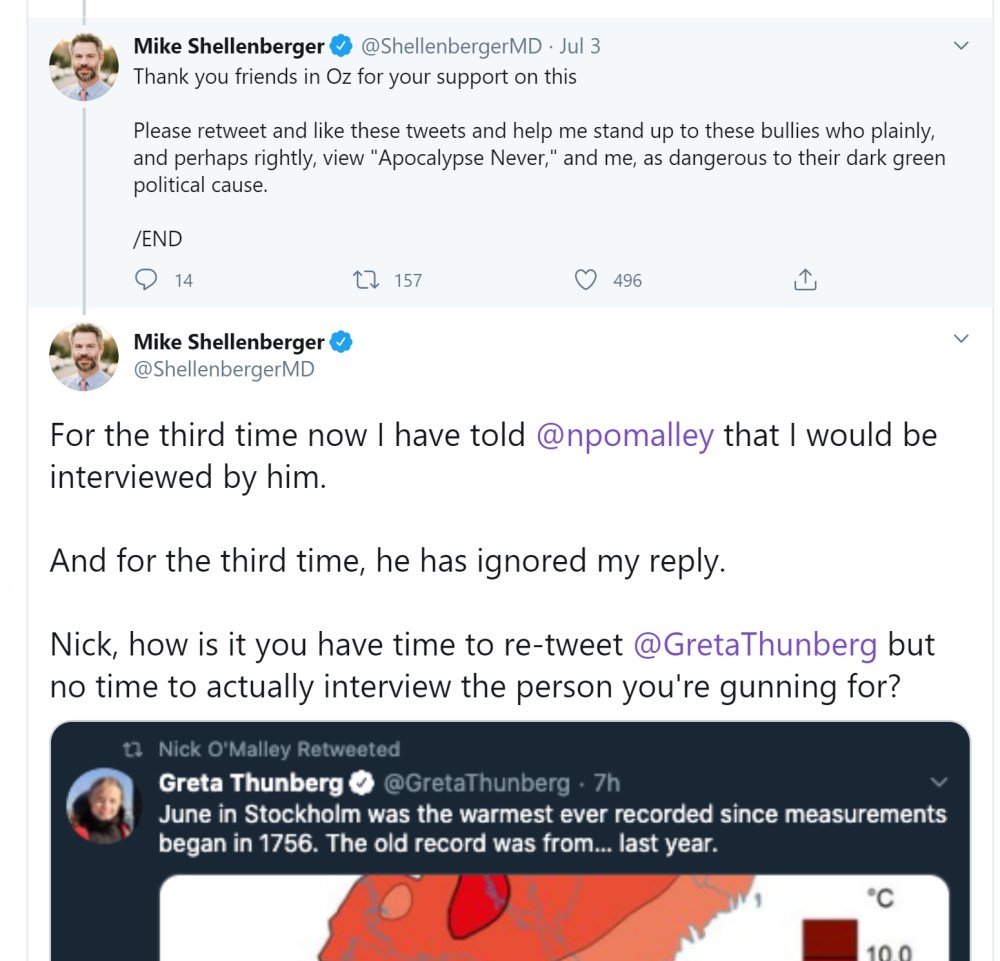
Task: Click the verified badge on the second Shellenberger tweet
Action: click(339, 341)
